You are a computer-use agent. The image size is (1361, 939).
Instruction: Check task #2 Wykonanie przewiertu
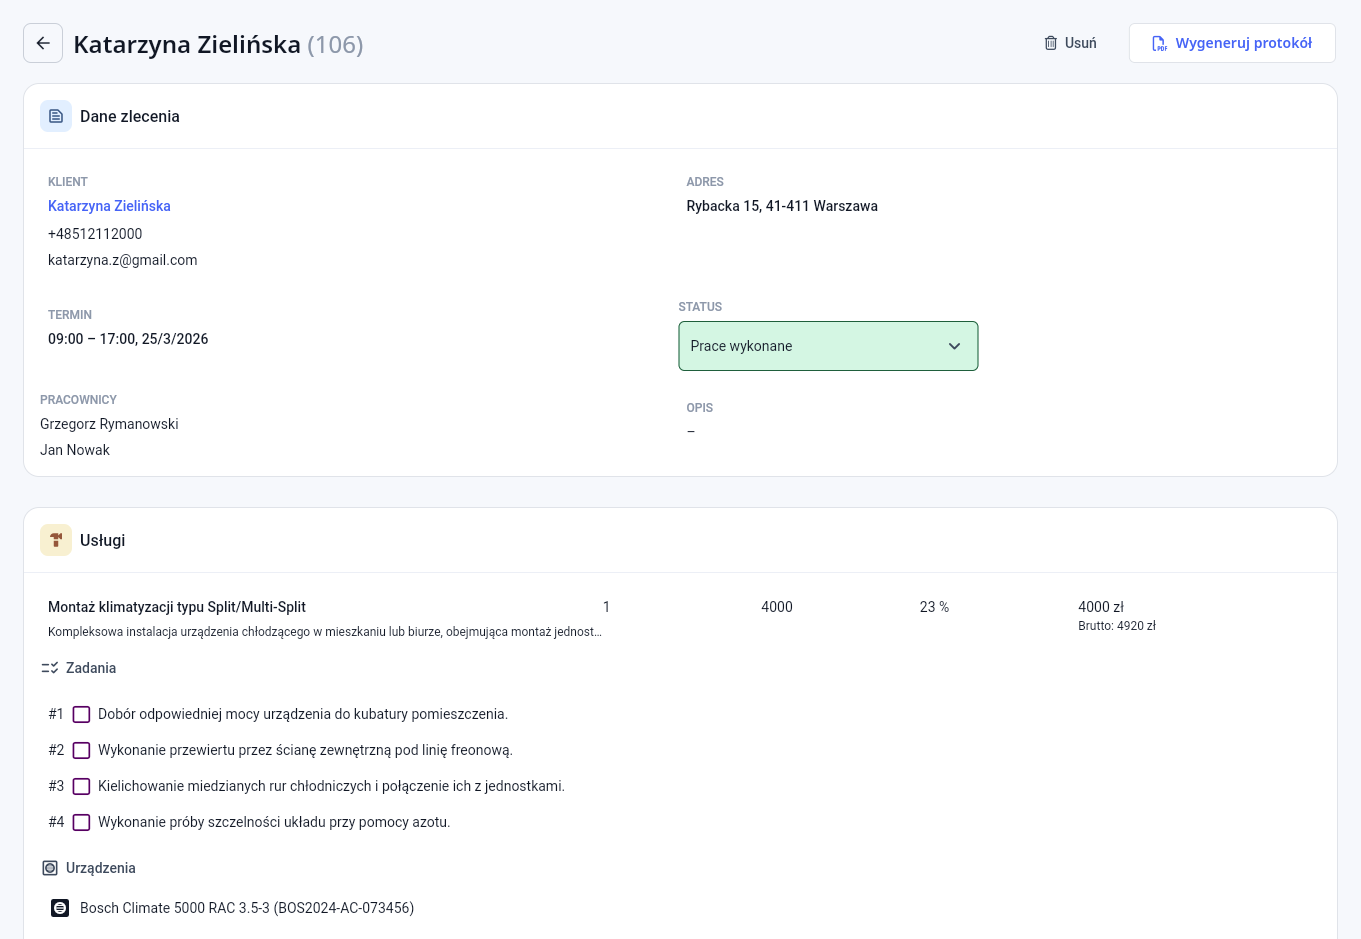(82, 750)
